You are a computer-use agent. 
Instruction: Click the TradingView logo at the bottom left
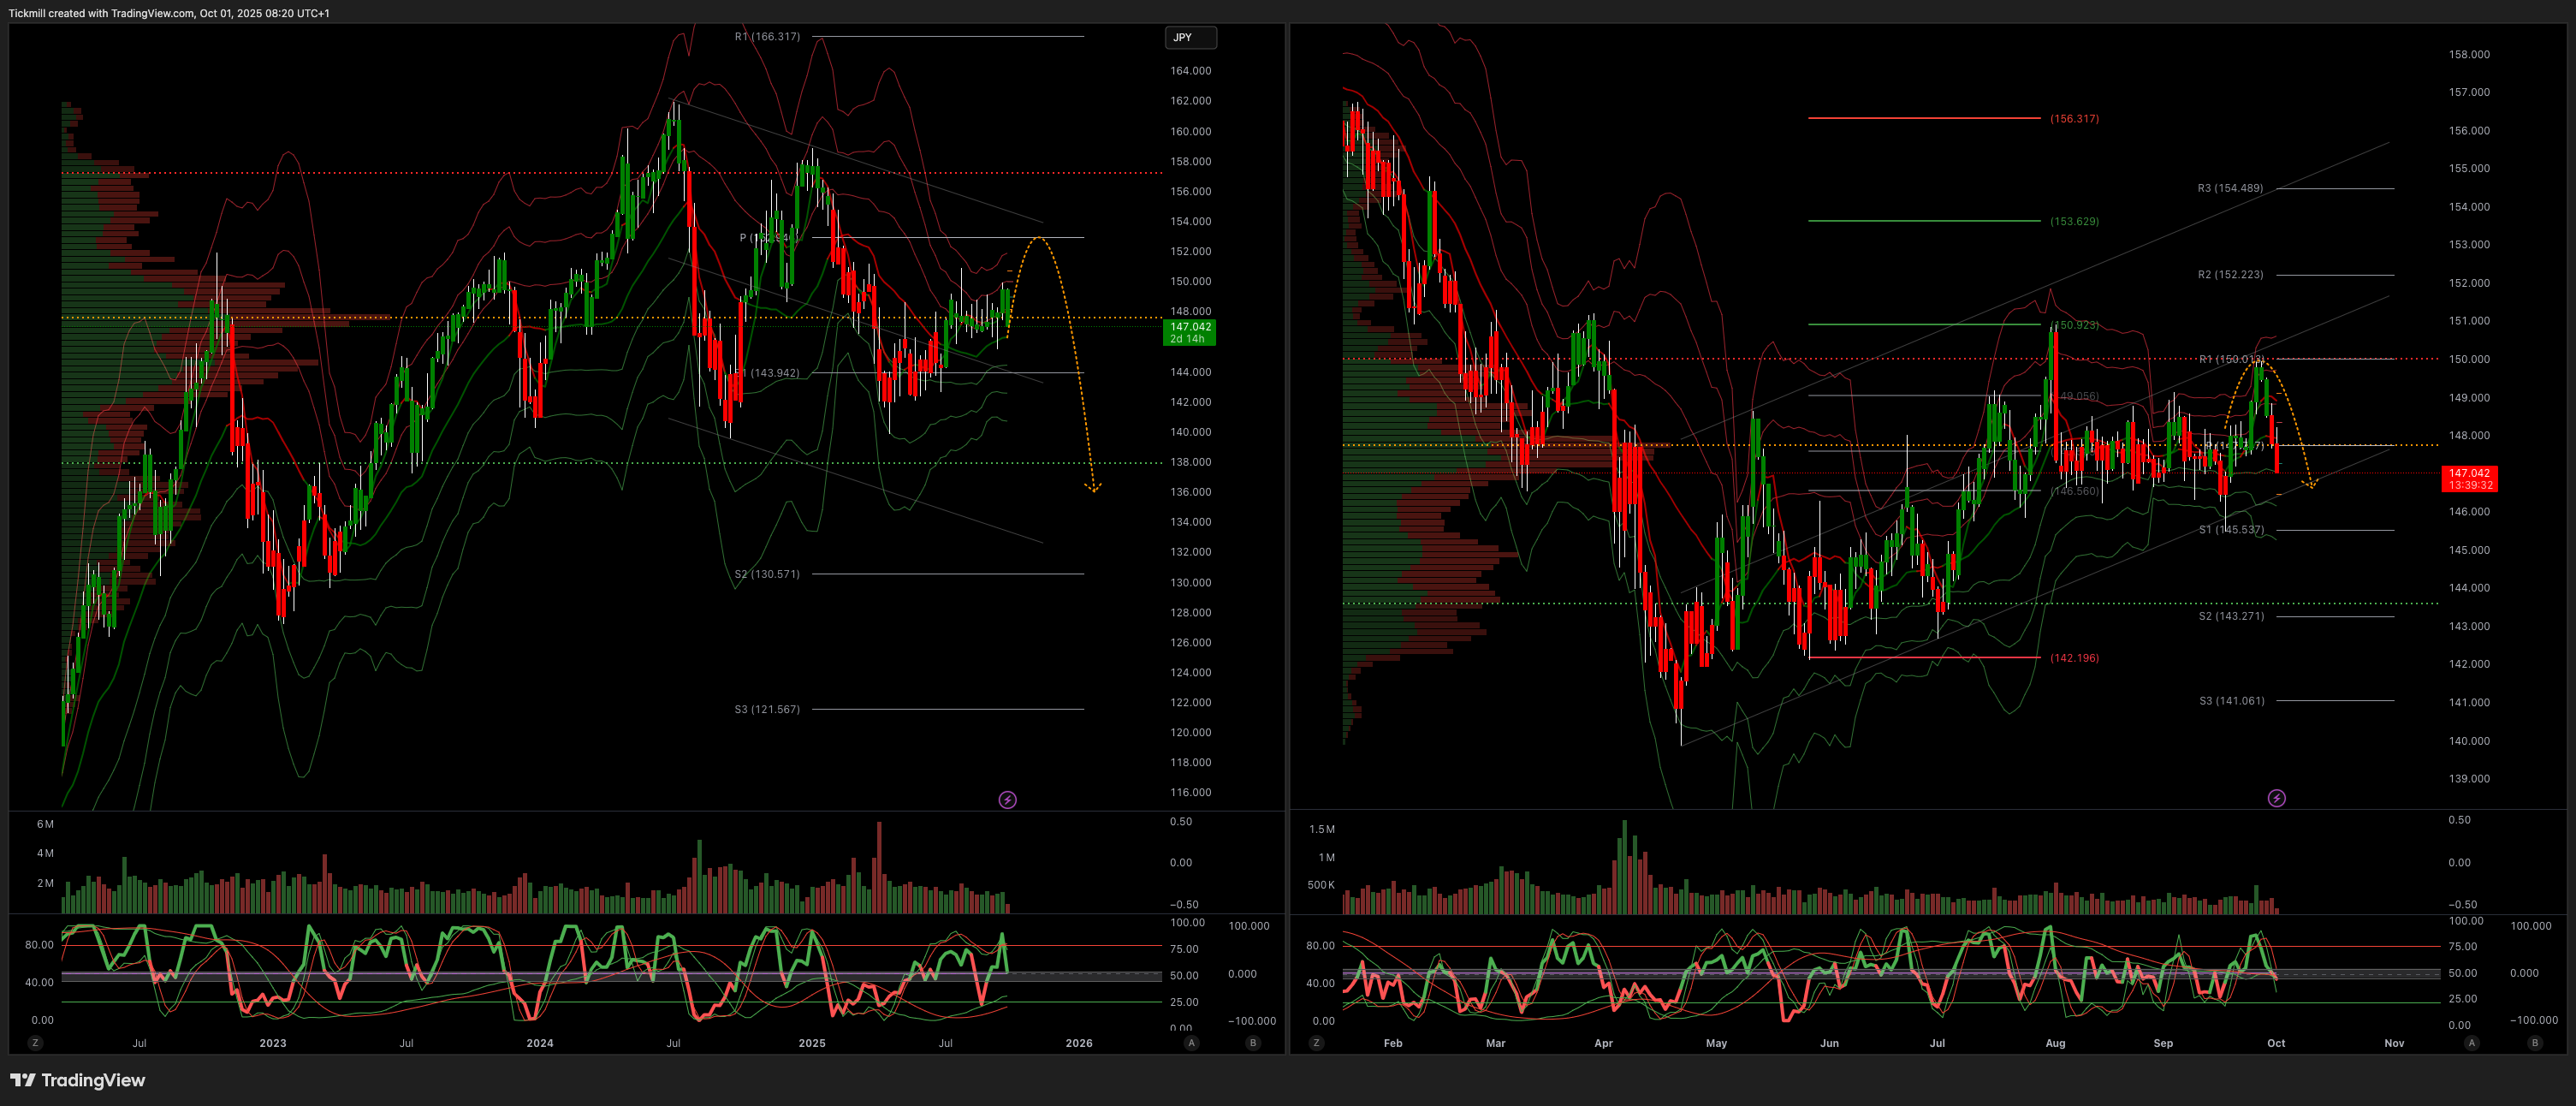tap(78, 1080)
